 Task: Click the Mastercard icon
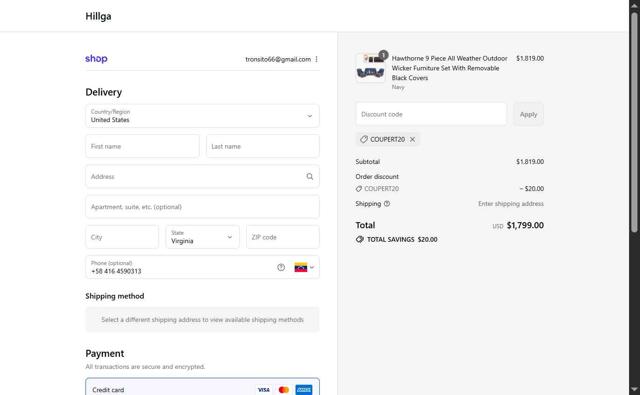click(x=284, y=390)
